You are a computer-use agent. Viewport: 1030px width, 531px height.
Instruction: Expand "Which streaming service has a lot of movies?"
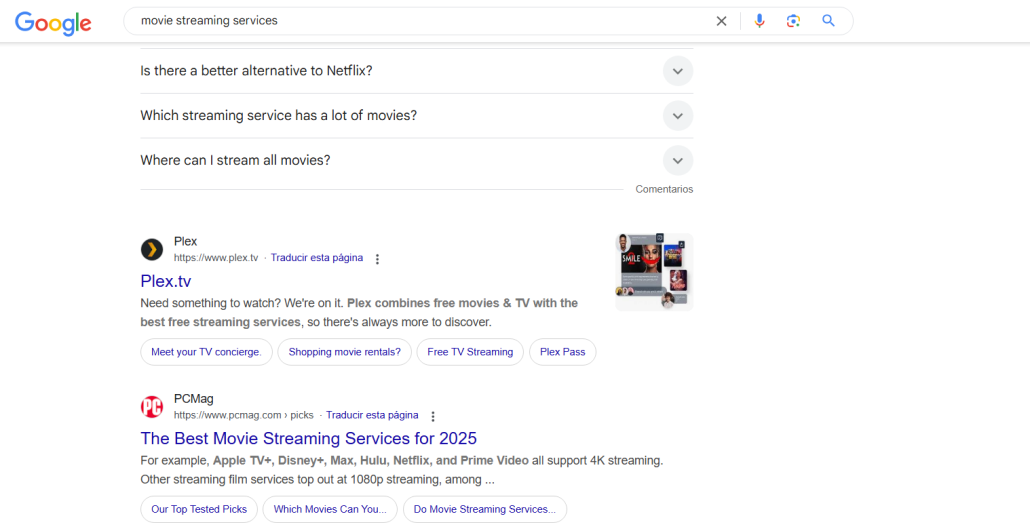416,116
